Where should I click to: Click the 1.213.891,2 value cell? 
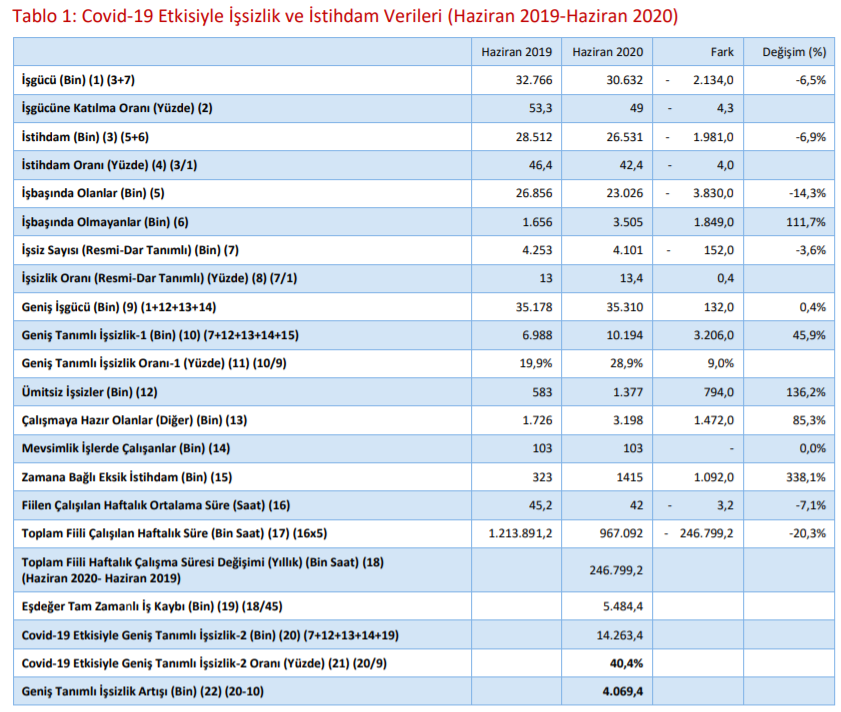(520, 534)
